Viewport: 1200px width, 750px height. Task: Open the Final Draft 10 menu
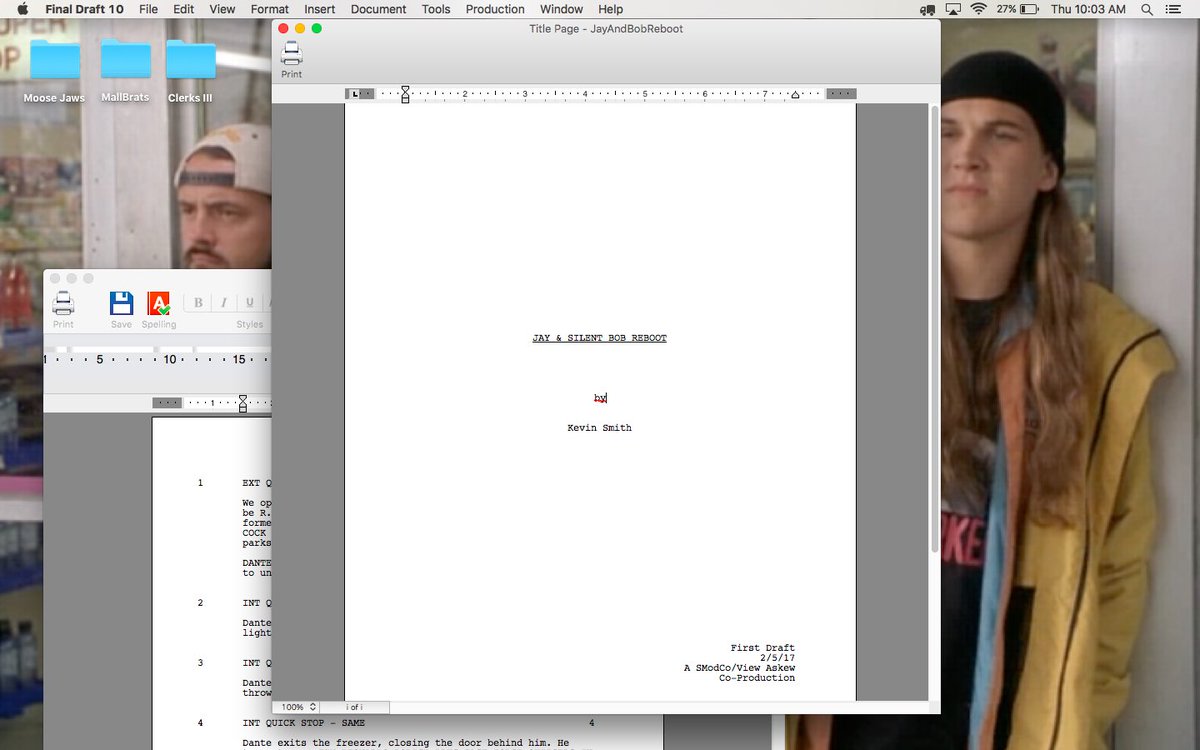(x=85, y=9)
